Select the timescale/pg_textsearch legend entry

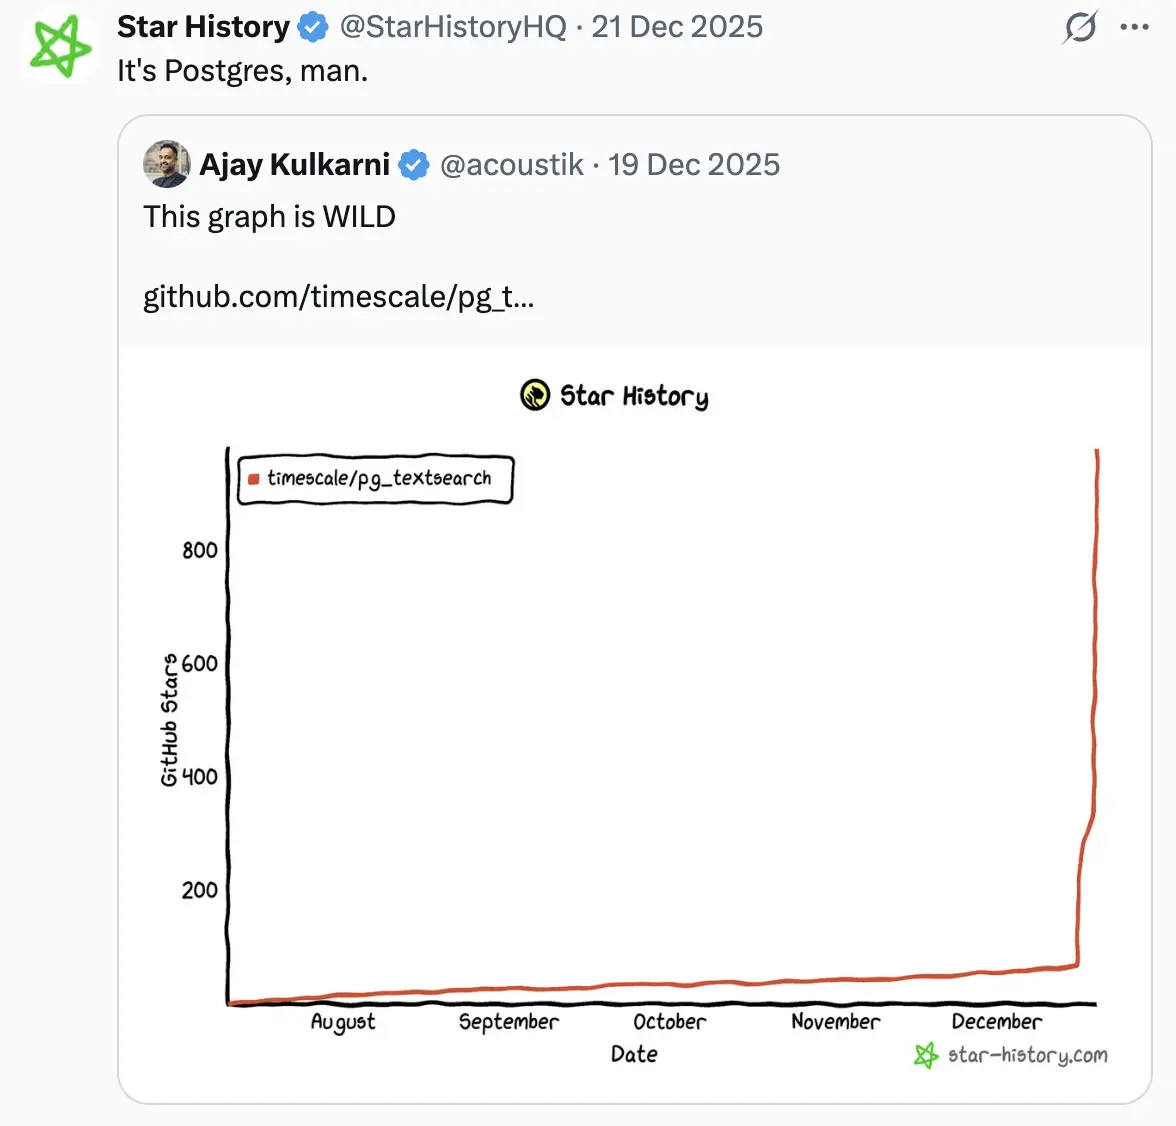click(x=380, y=479)
